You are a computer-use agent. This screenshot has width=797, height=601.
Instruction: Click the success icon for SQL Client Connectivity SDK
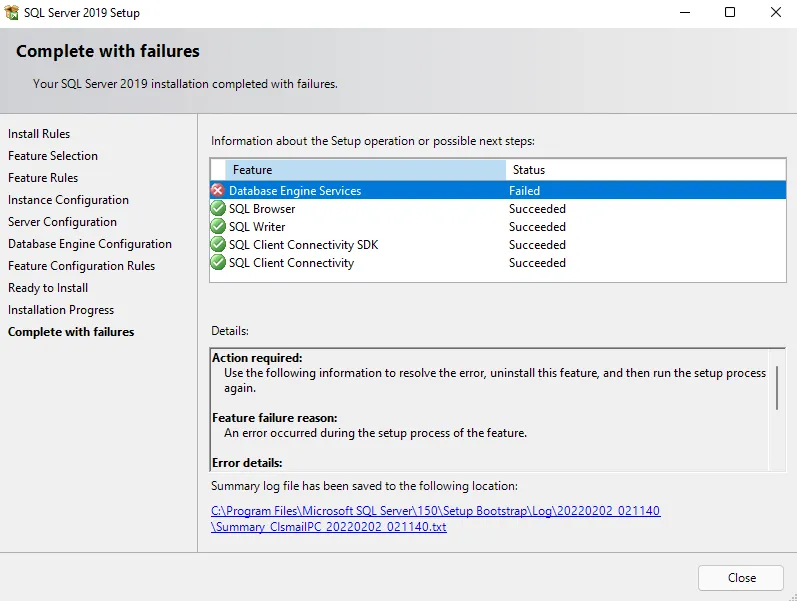pos(218,245)
